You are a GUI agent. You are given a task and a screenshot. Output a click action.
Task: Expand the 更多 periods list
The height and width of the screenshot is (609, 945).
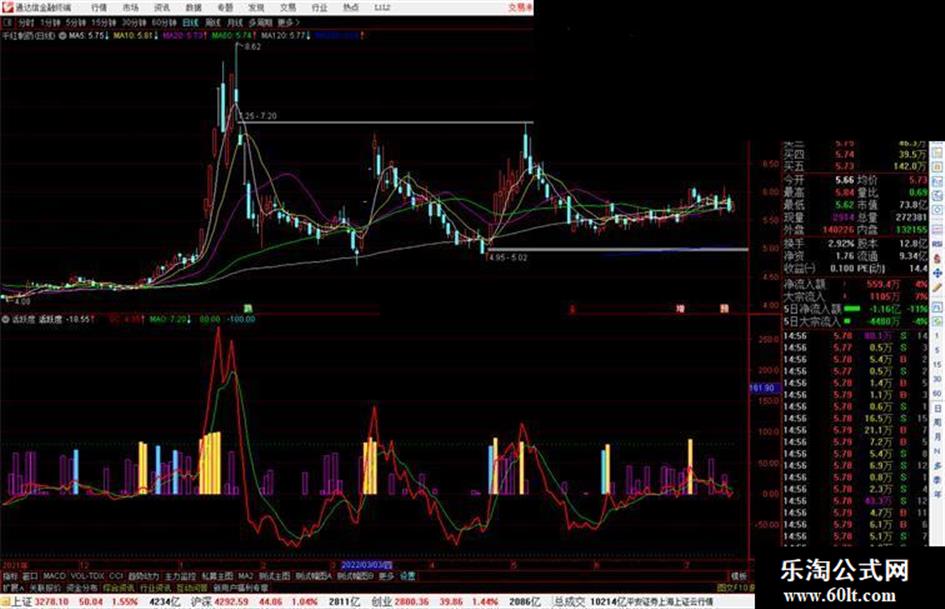[x=289, y=22]
